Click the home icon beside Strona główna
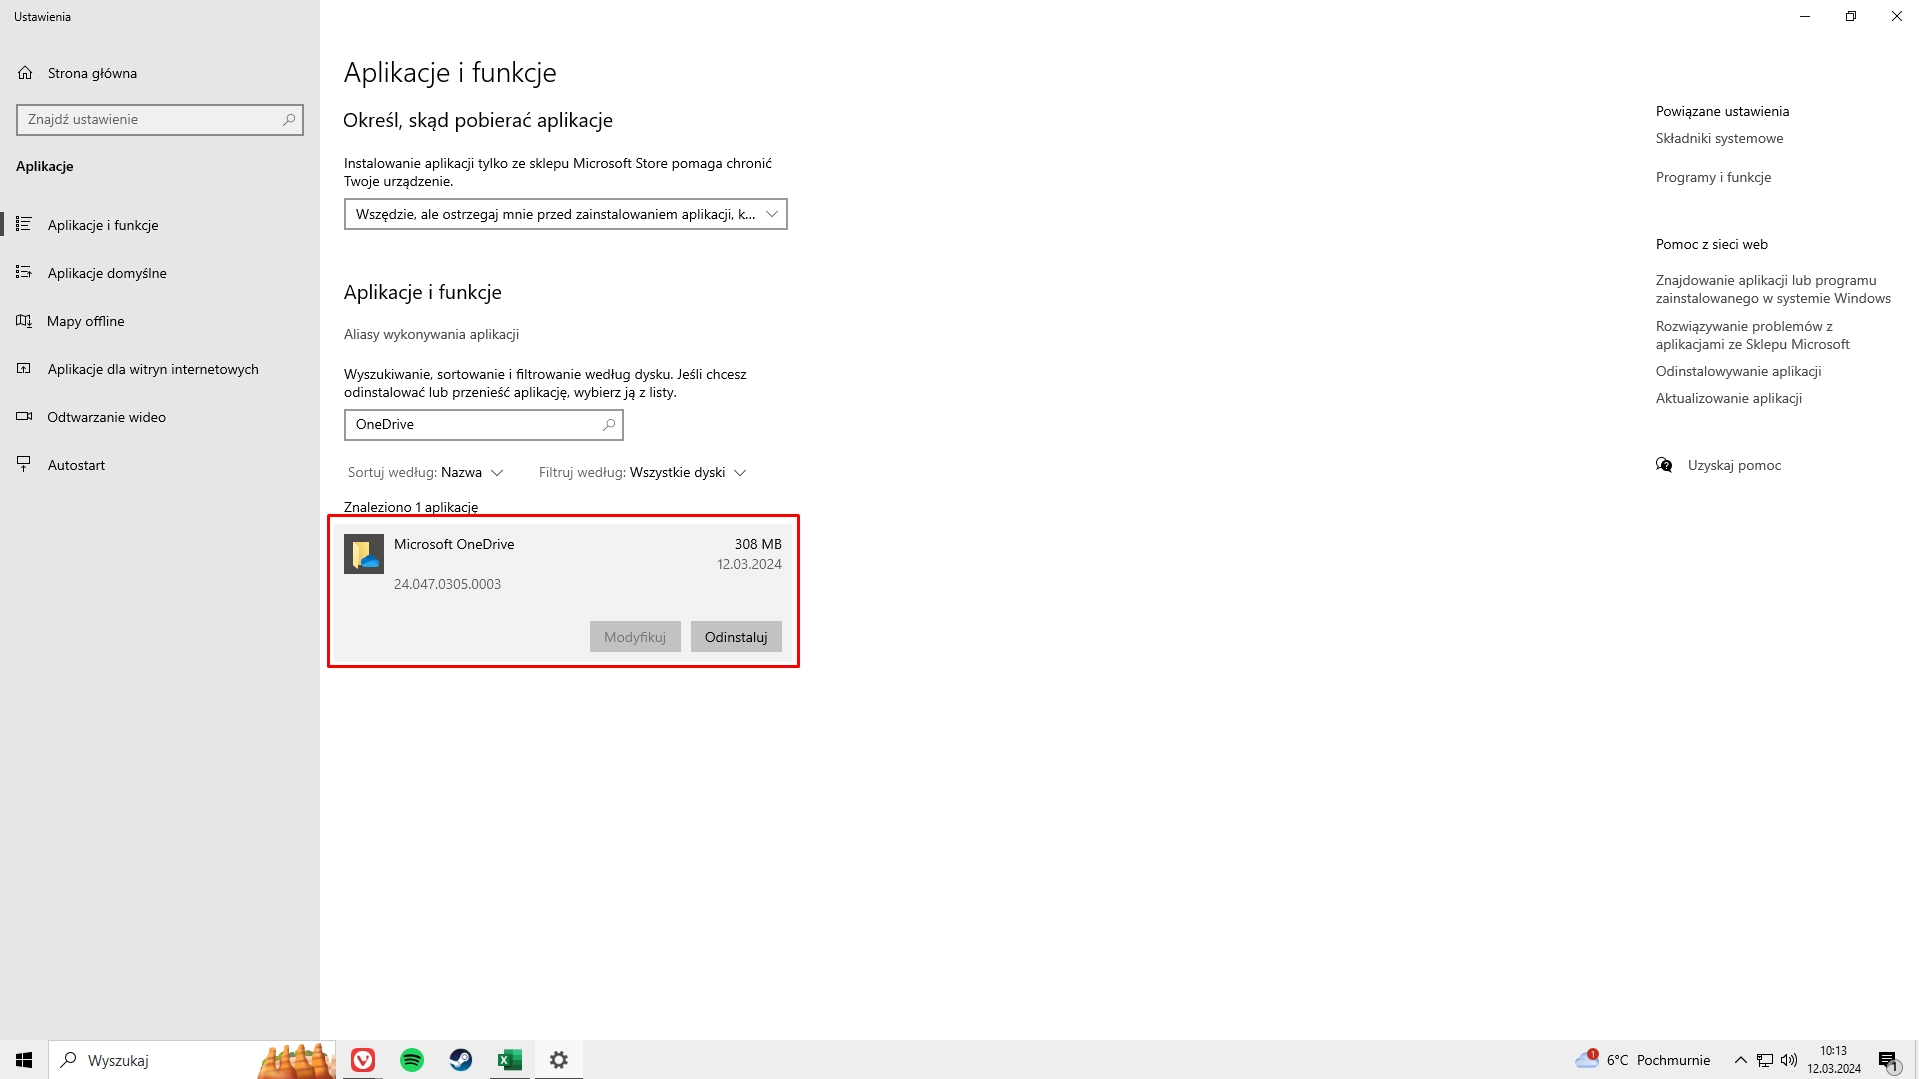The height and width of the screenshot is (1079, 1919). [x=25, y=73]
